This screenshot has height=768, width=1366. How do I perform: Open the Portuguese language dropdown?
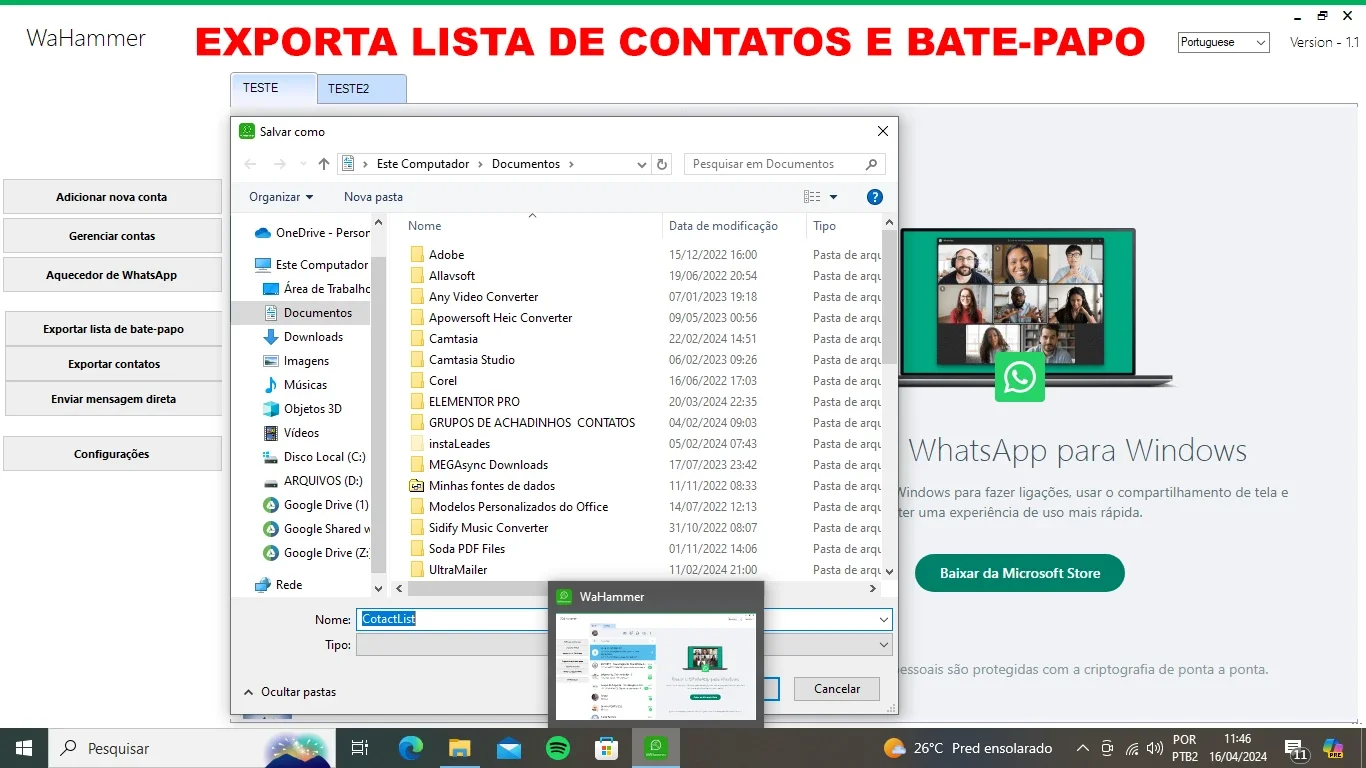[1224, 42]
